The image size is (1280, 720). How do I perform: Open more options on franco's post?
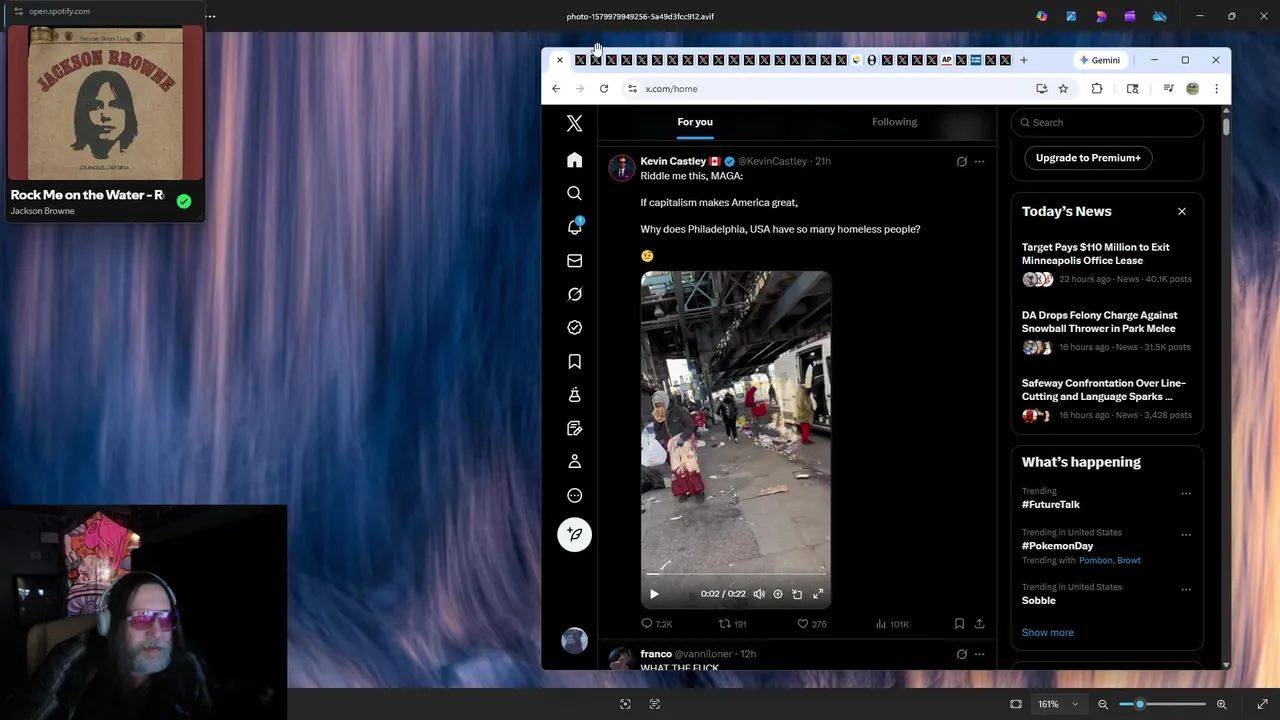979,654
